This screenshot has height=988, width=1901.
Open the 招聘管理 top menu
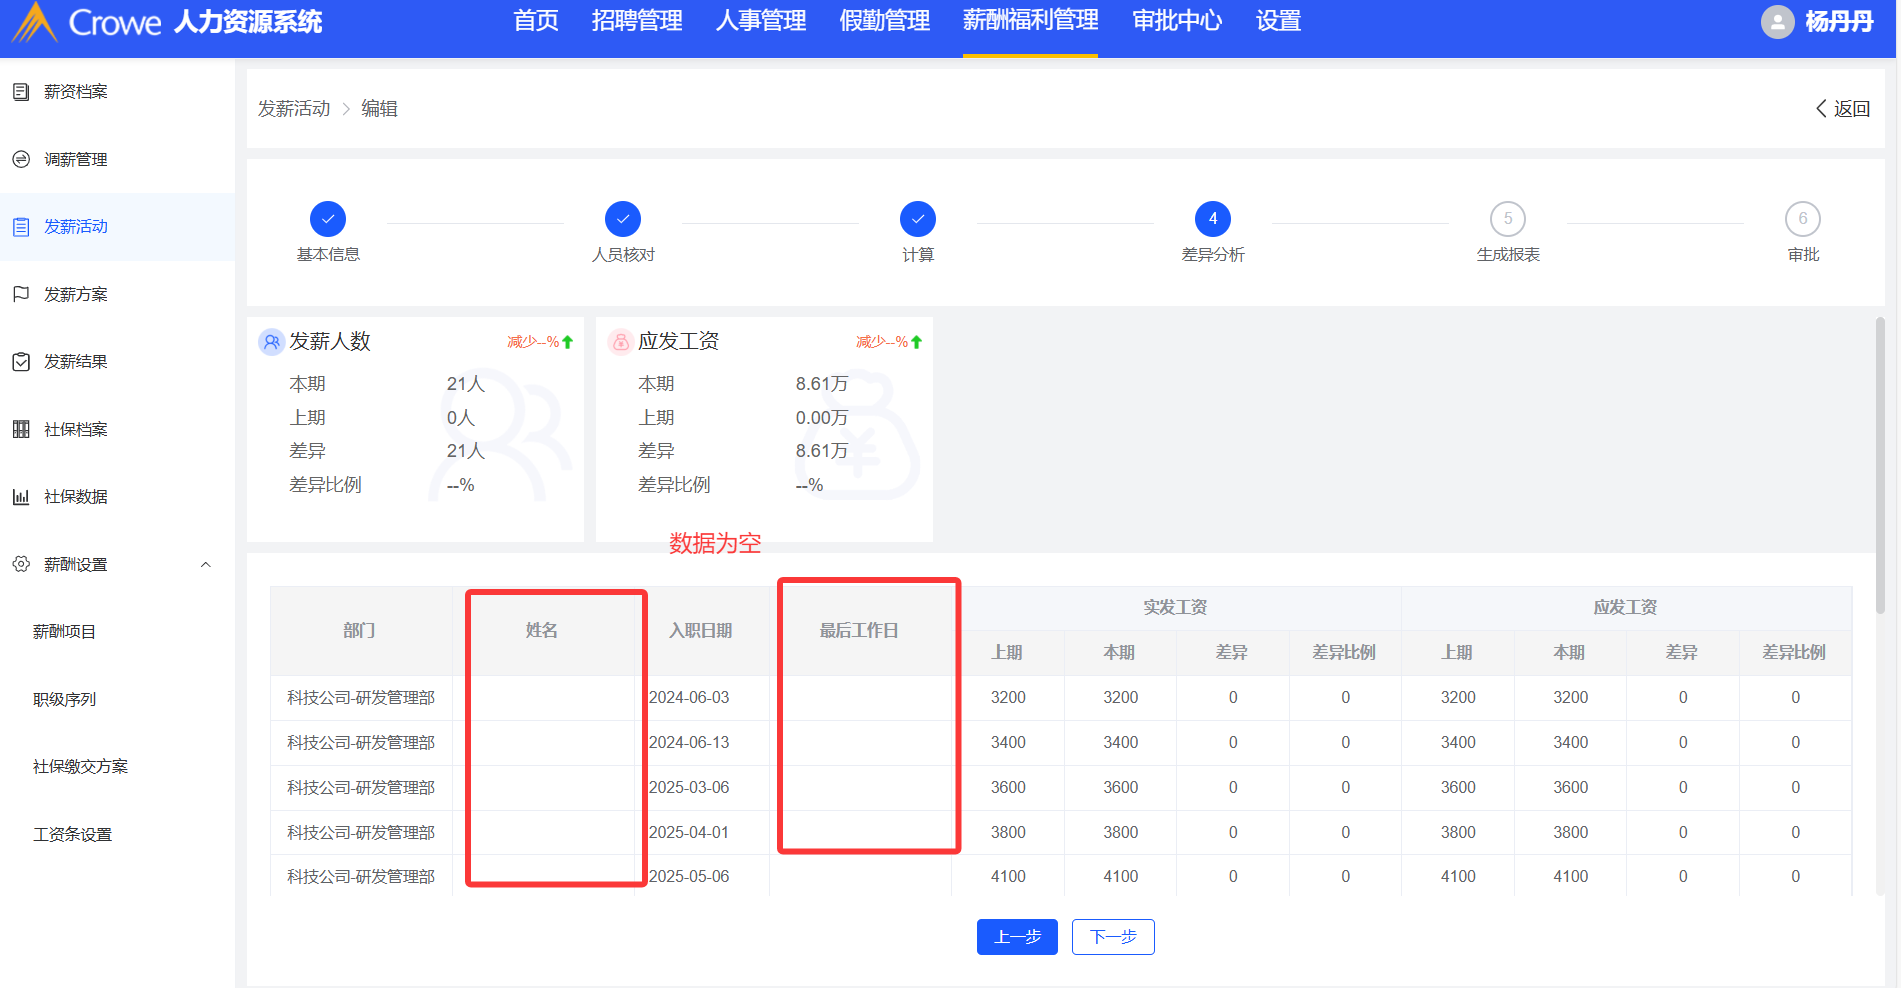click(637, 21)
